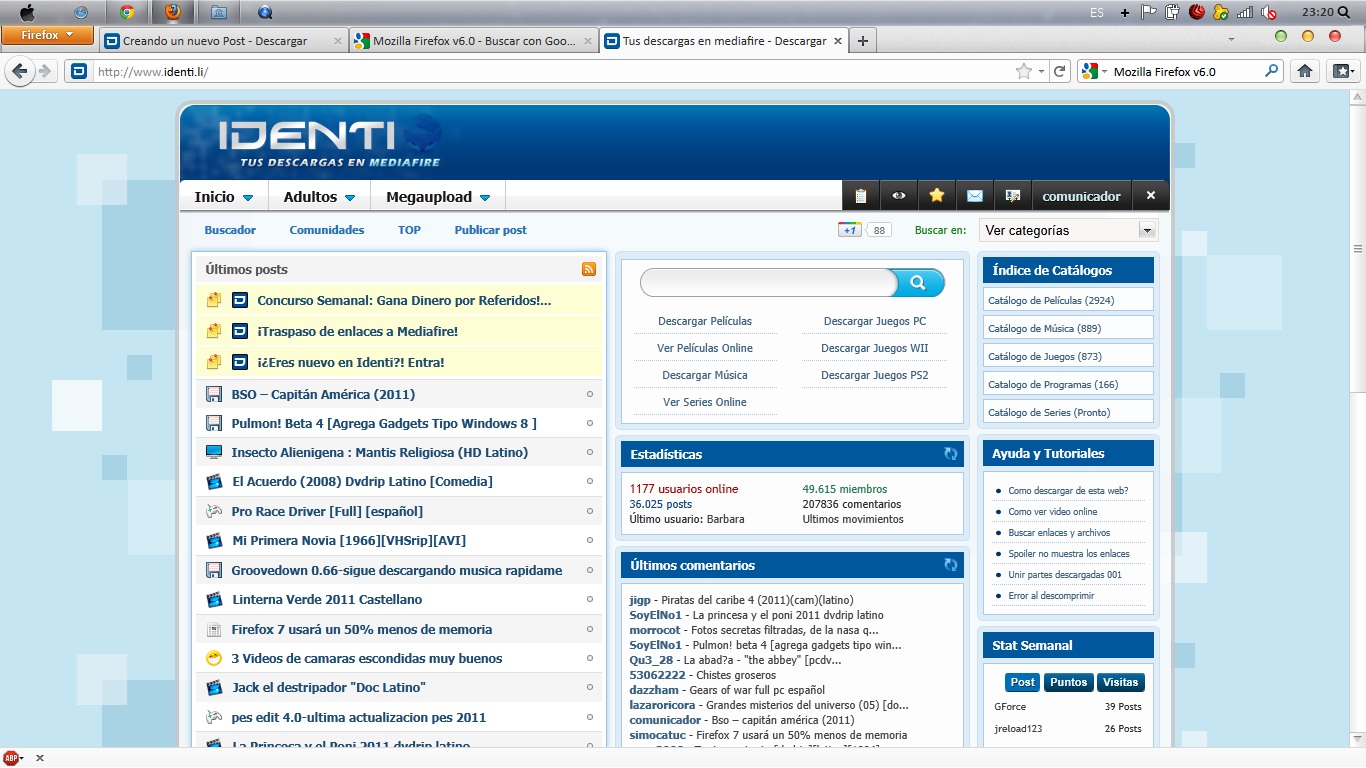The image size is (1366, 768).
Task: Click muted volume icon in system tray
Action: pos(1269,12)
